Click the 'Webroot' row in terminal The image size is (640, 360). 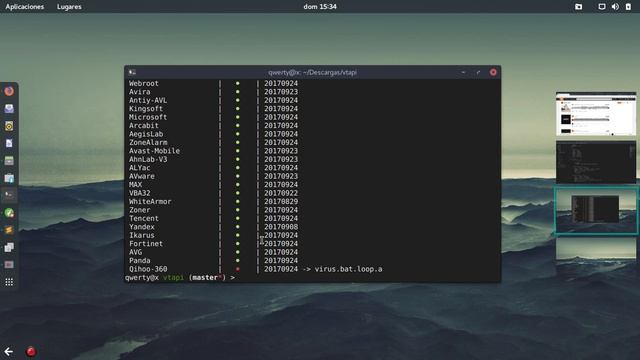point(213,83)
